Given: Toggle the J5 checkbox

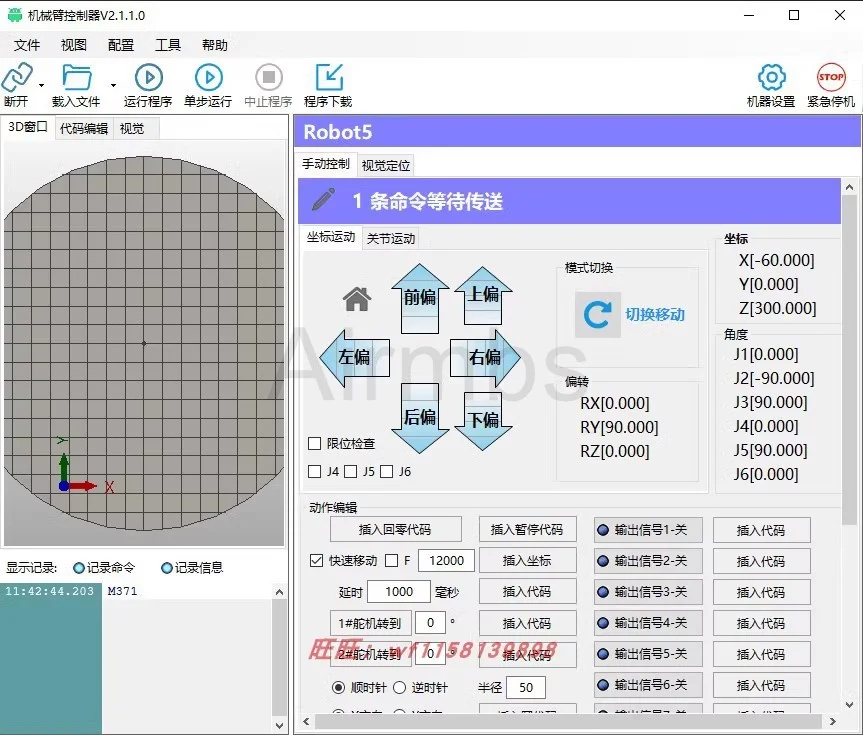Looking at the screenshot, I should pyautogui.click(x=351, y=472).
